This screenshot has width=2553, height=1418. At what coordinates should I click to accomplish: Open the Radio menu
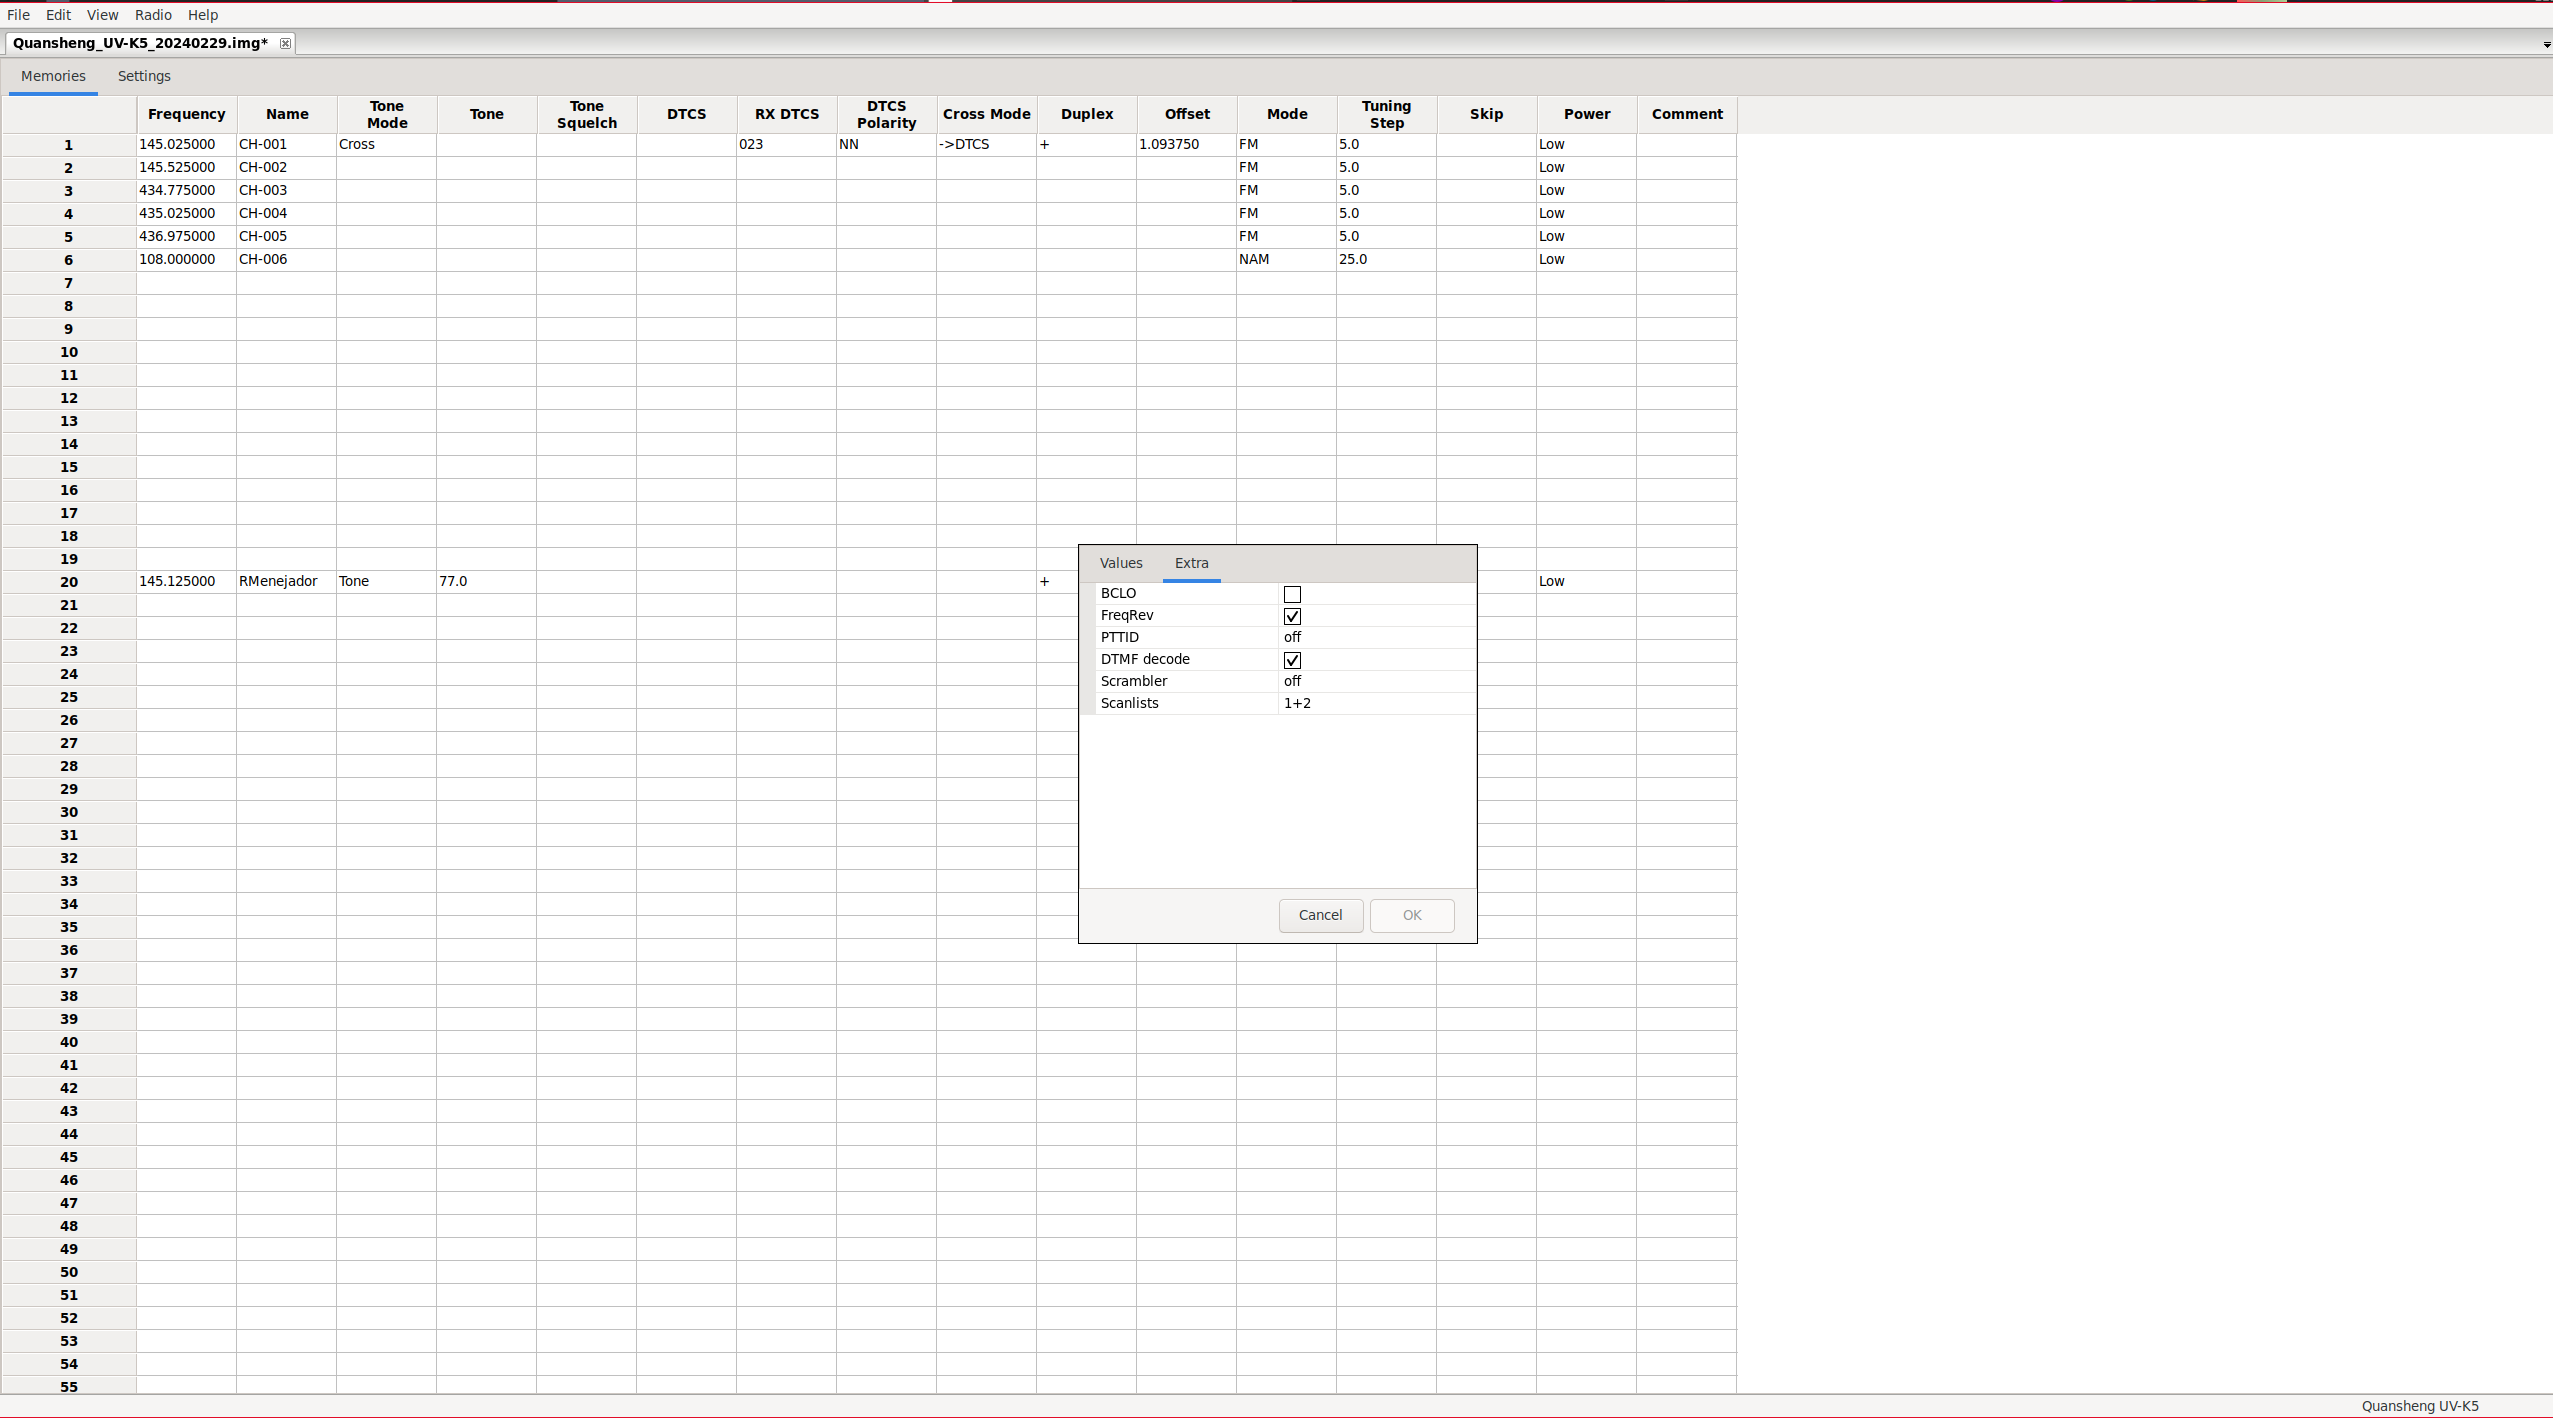point(153,15)
